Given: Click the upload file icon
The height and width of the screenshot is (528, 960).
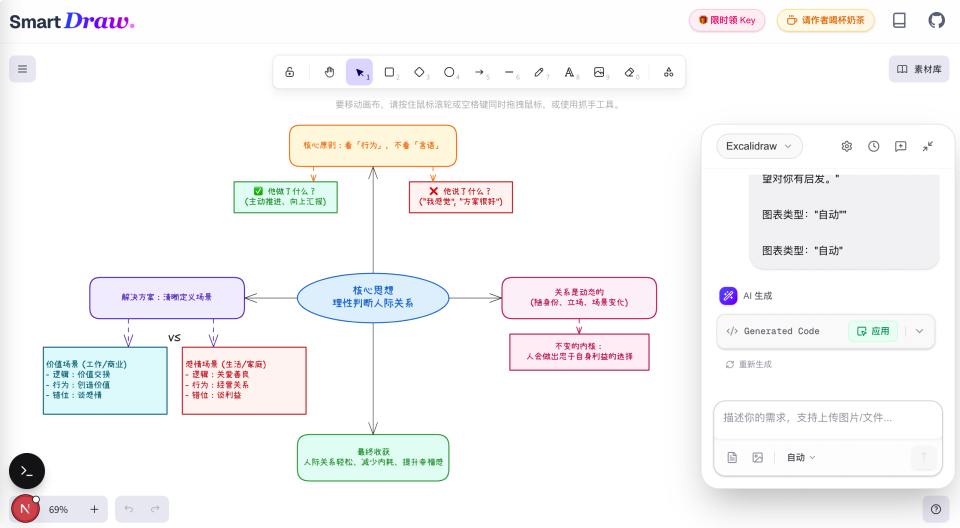Looking at the screenshot, I should coord(732,458).
